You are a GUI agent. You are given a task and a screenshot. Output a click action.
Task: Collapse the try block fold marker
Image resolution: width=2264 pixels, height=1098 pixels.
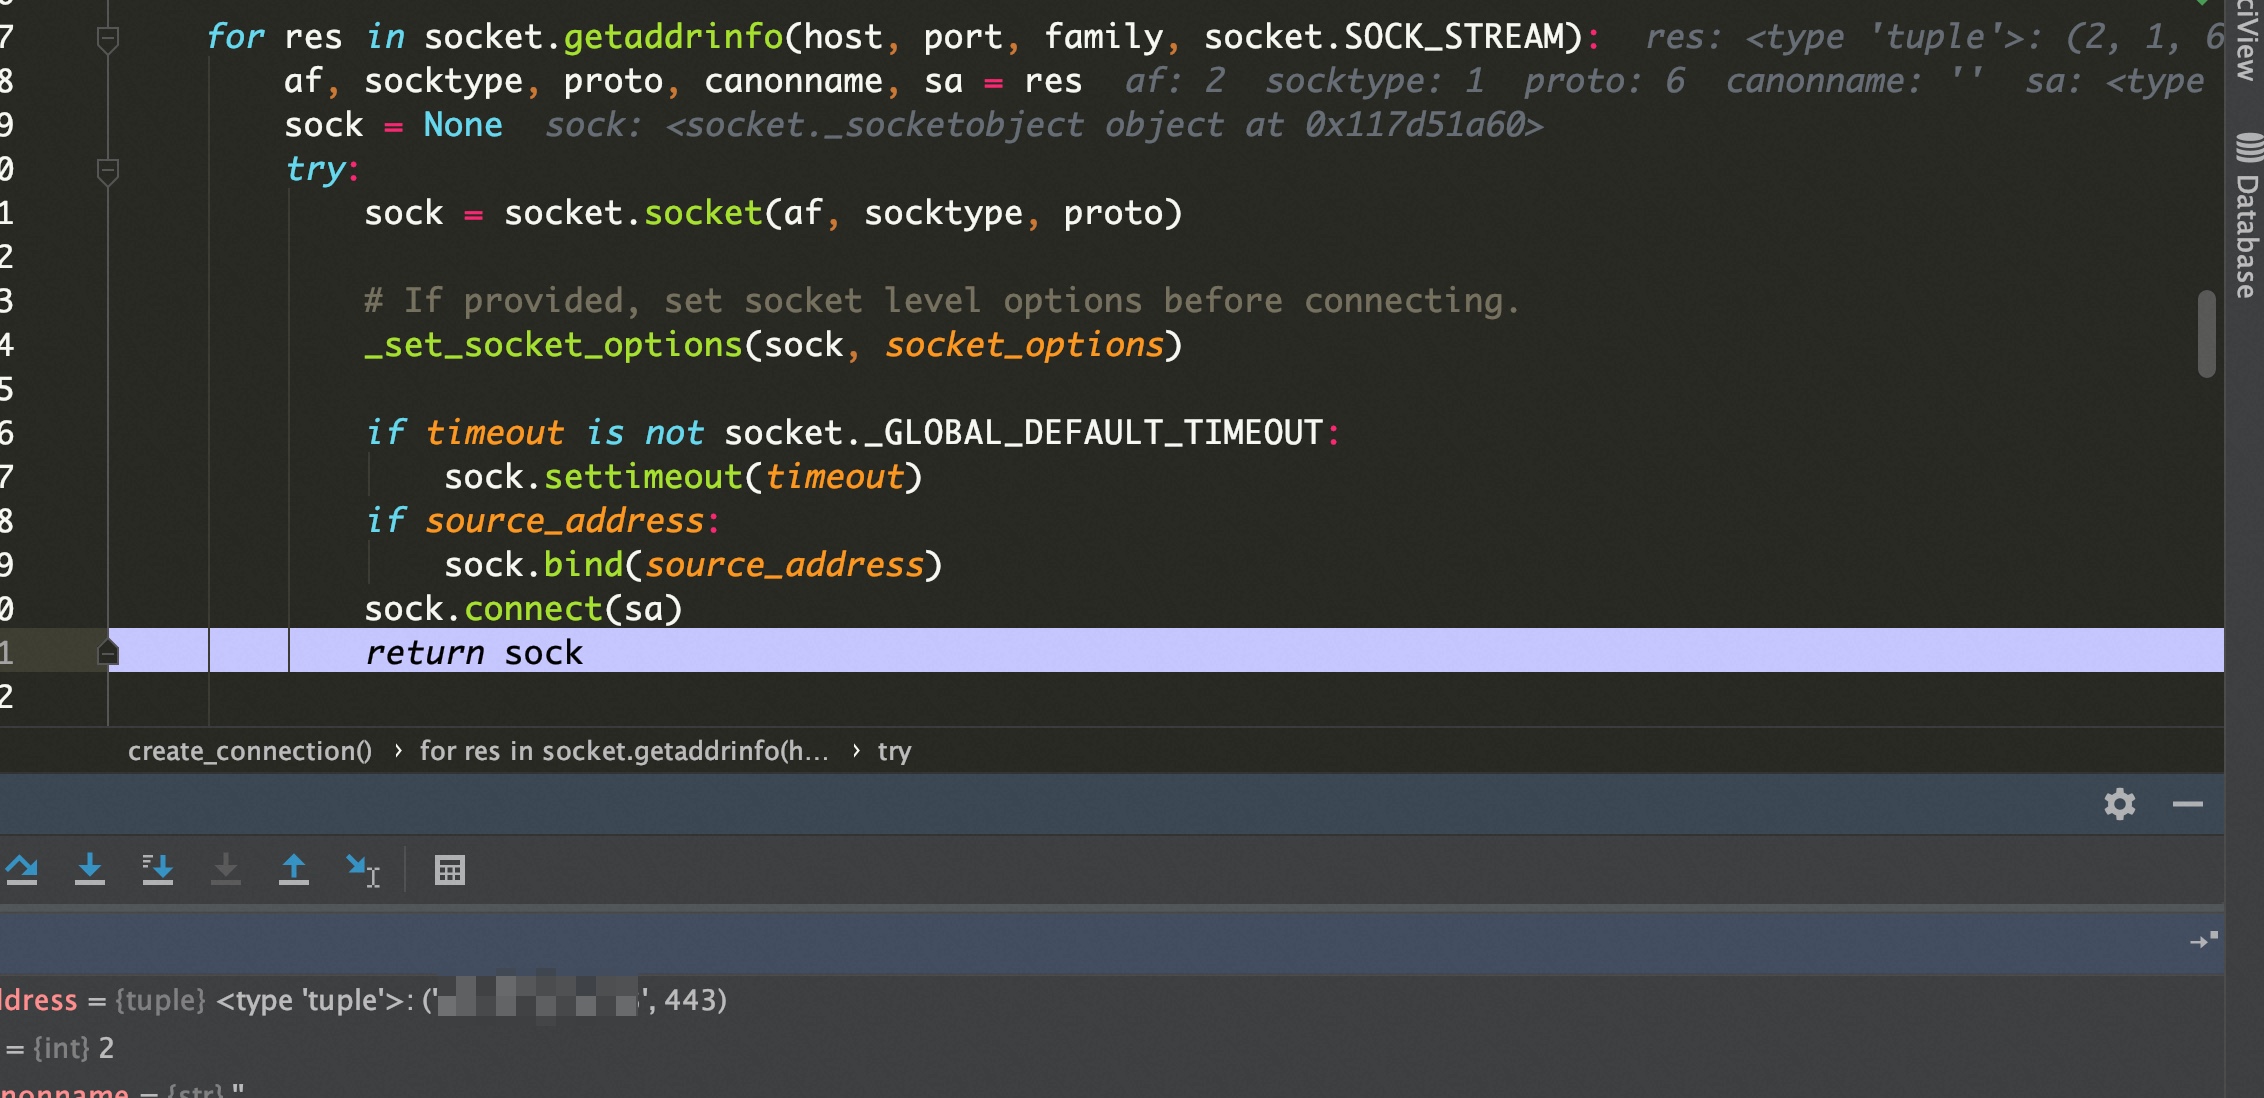[x=108, y=171]
